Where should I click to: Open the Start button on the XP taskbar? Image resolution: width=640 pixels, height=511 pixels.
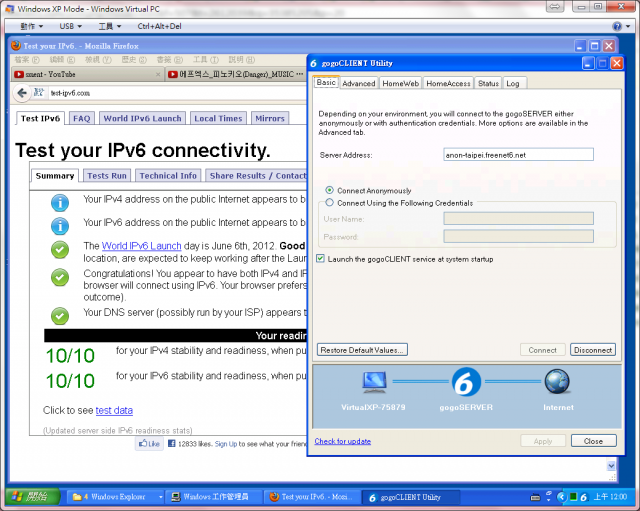[33, 497]
